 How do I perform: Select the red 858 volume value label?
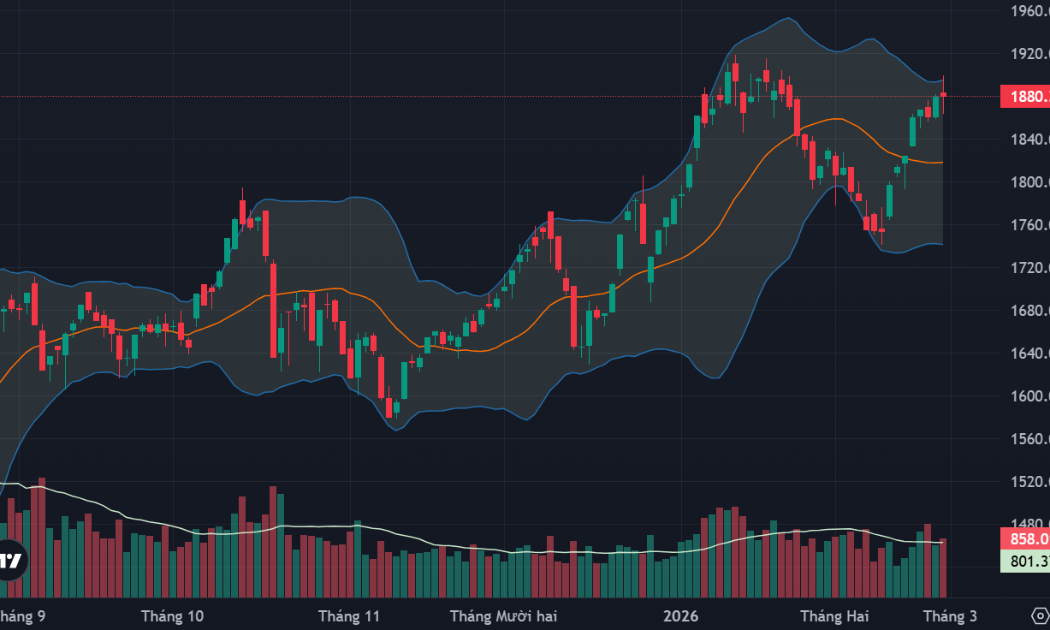pos(1026,538)
